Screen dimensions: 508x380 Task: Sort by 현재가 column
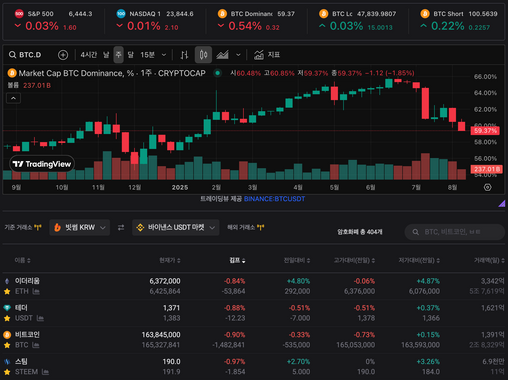170,260
